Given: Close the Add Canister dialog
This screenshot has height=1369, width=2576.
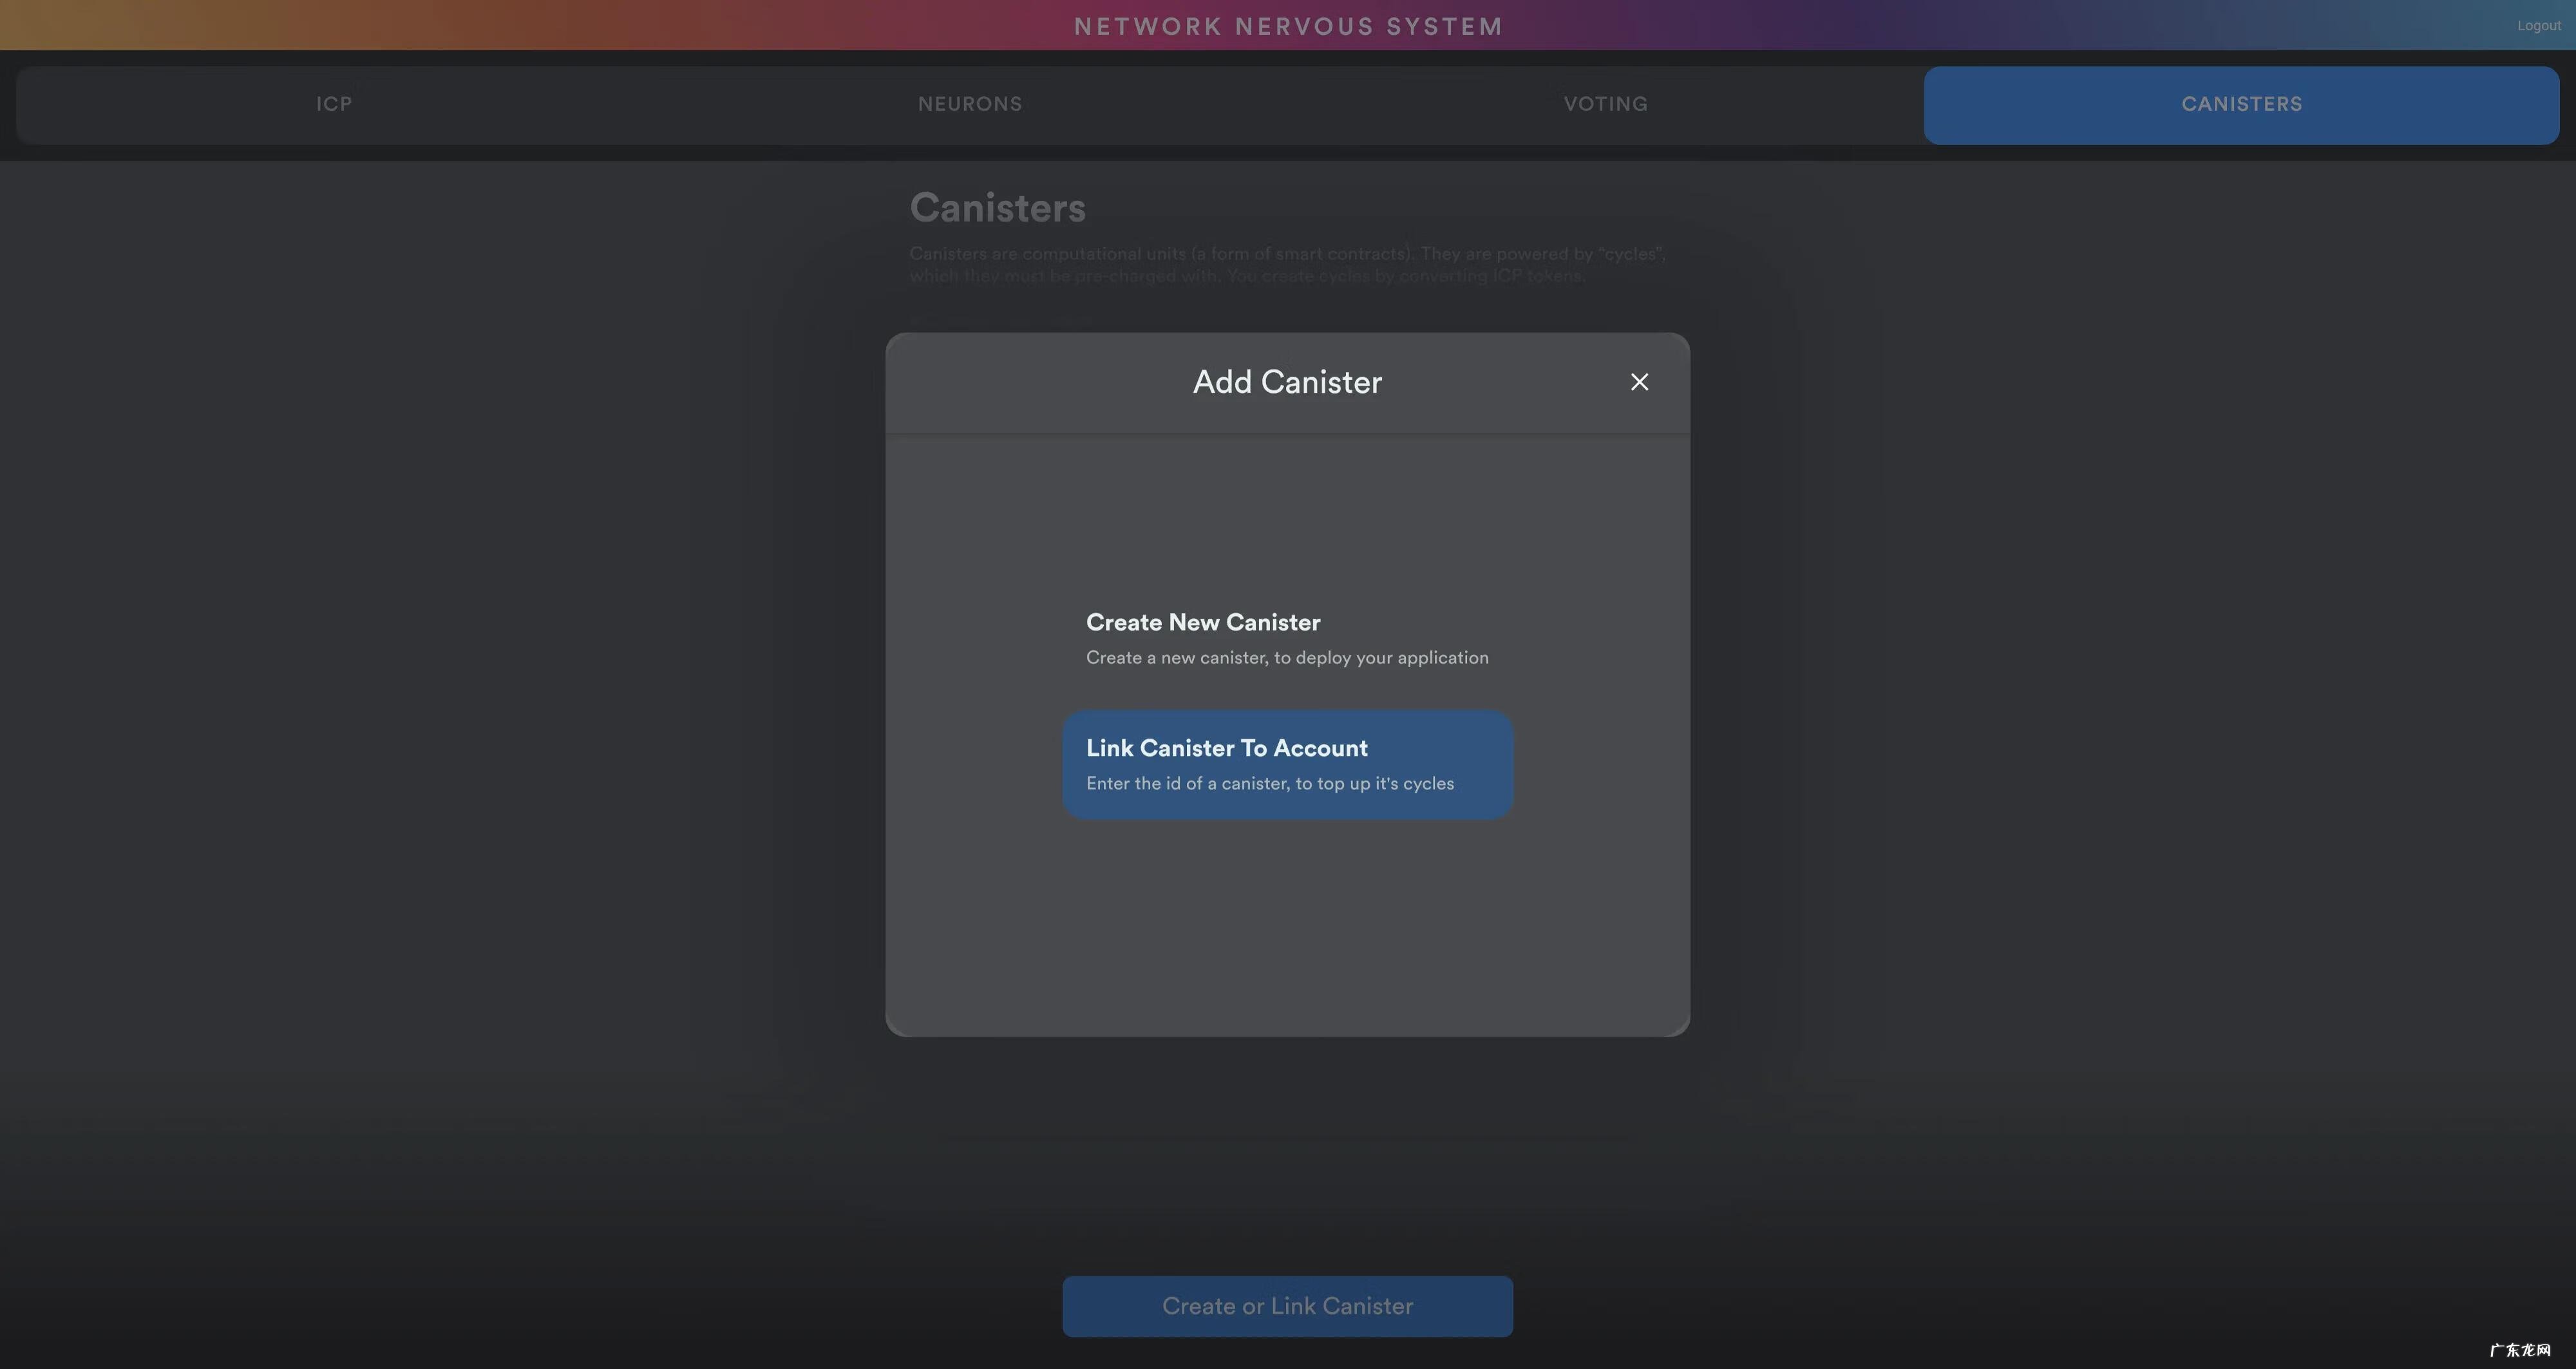Looking at the screenshot, I should [1639, 382].
